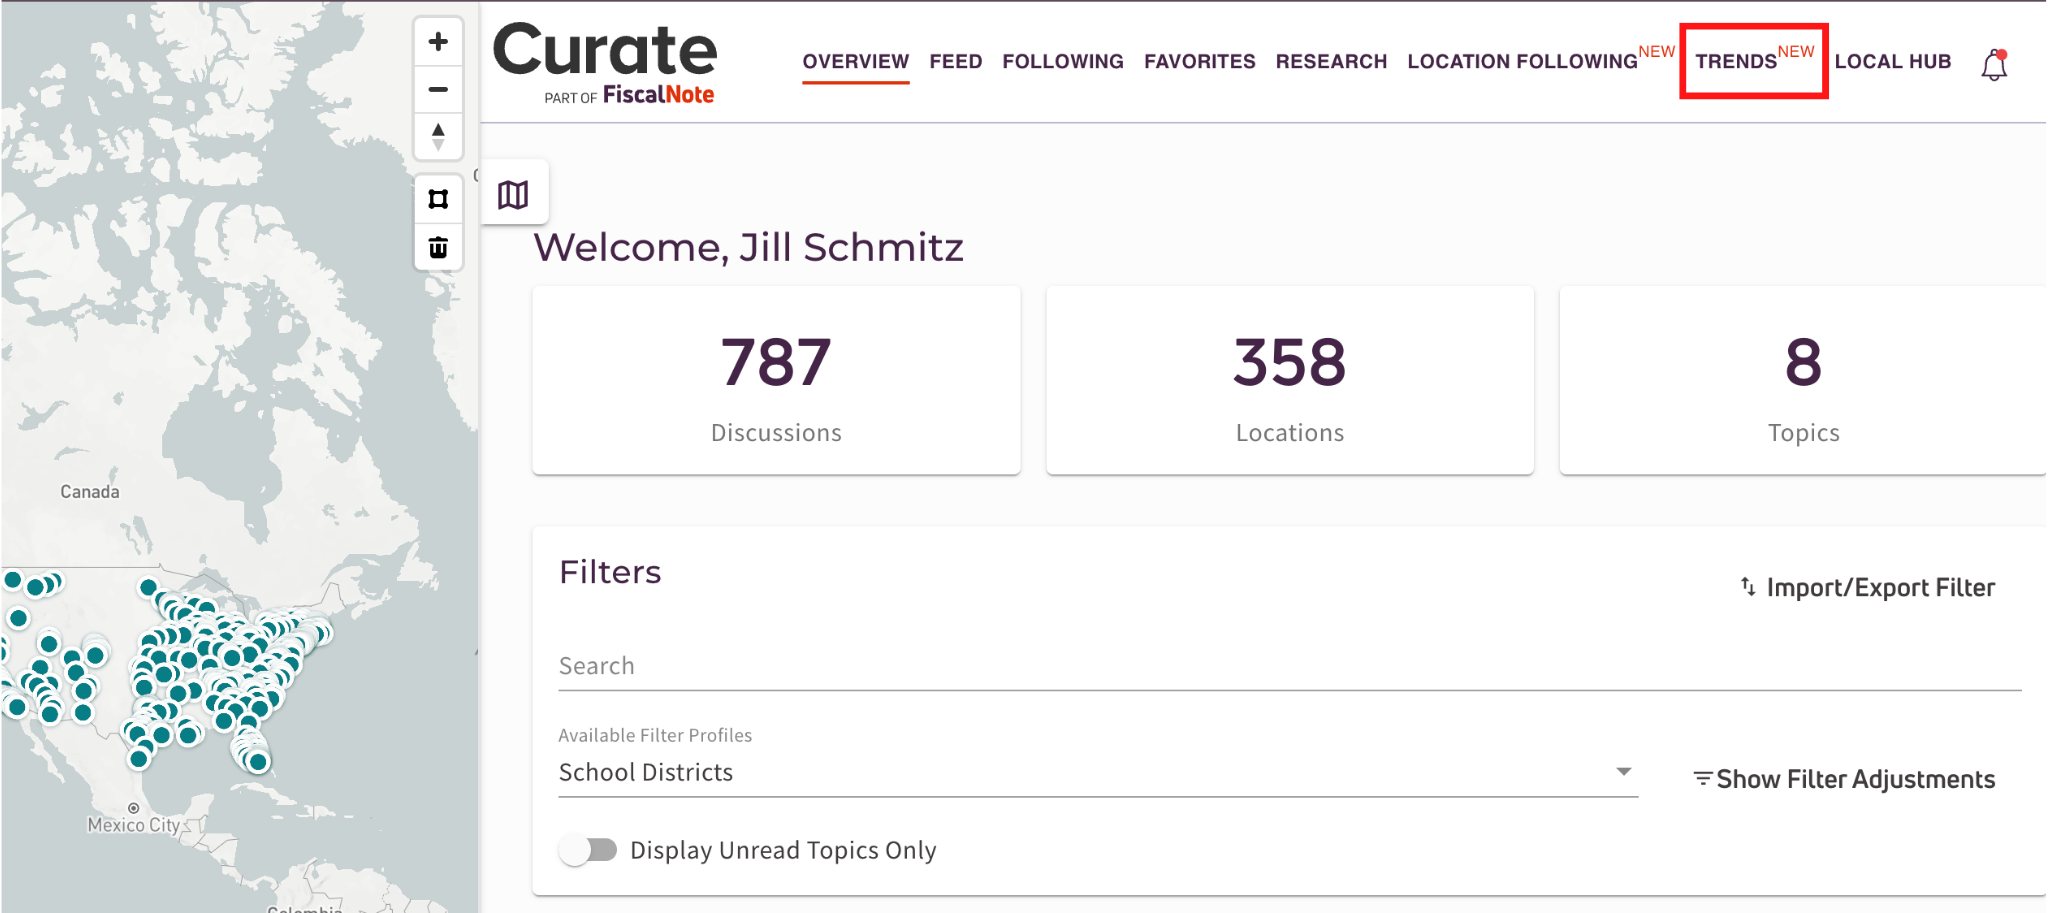Toggle the map panel icon
The image size is (2048, 913).
(513, 194)
